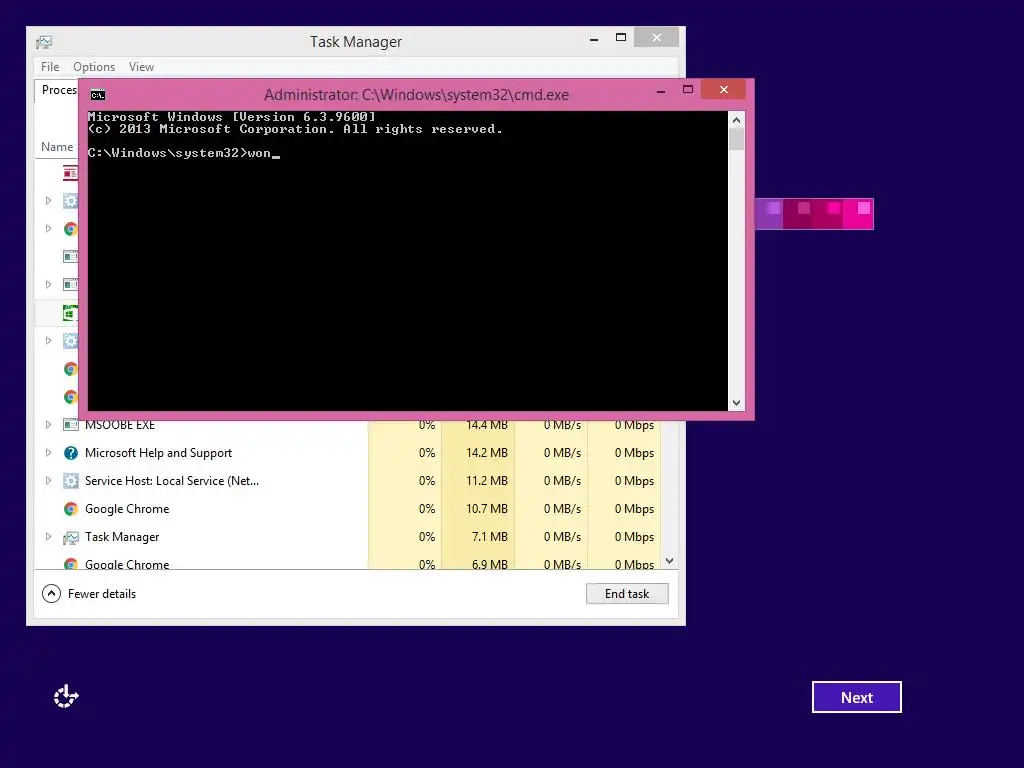Expand the Task Manager process row
1024x768 pixels.
click(48, 537)
